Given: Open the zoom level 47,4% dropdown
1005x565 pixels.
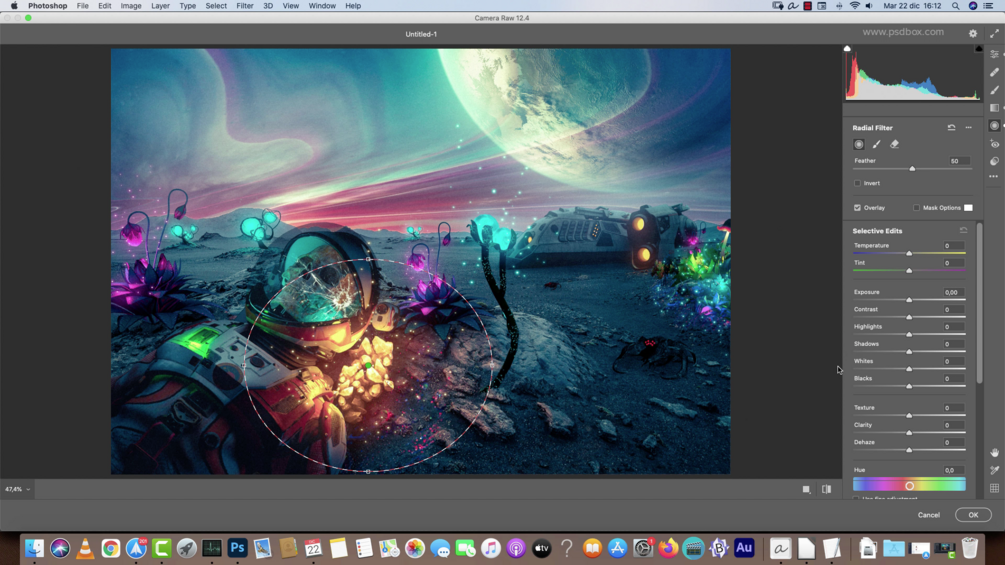Looking at the screenshot, I should (x=17, y=489).
